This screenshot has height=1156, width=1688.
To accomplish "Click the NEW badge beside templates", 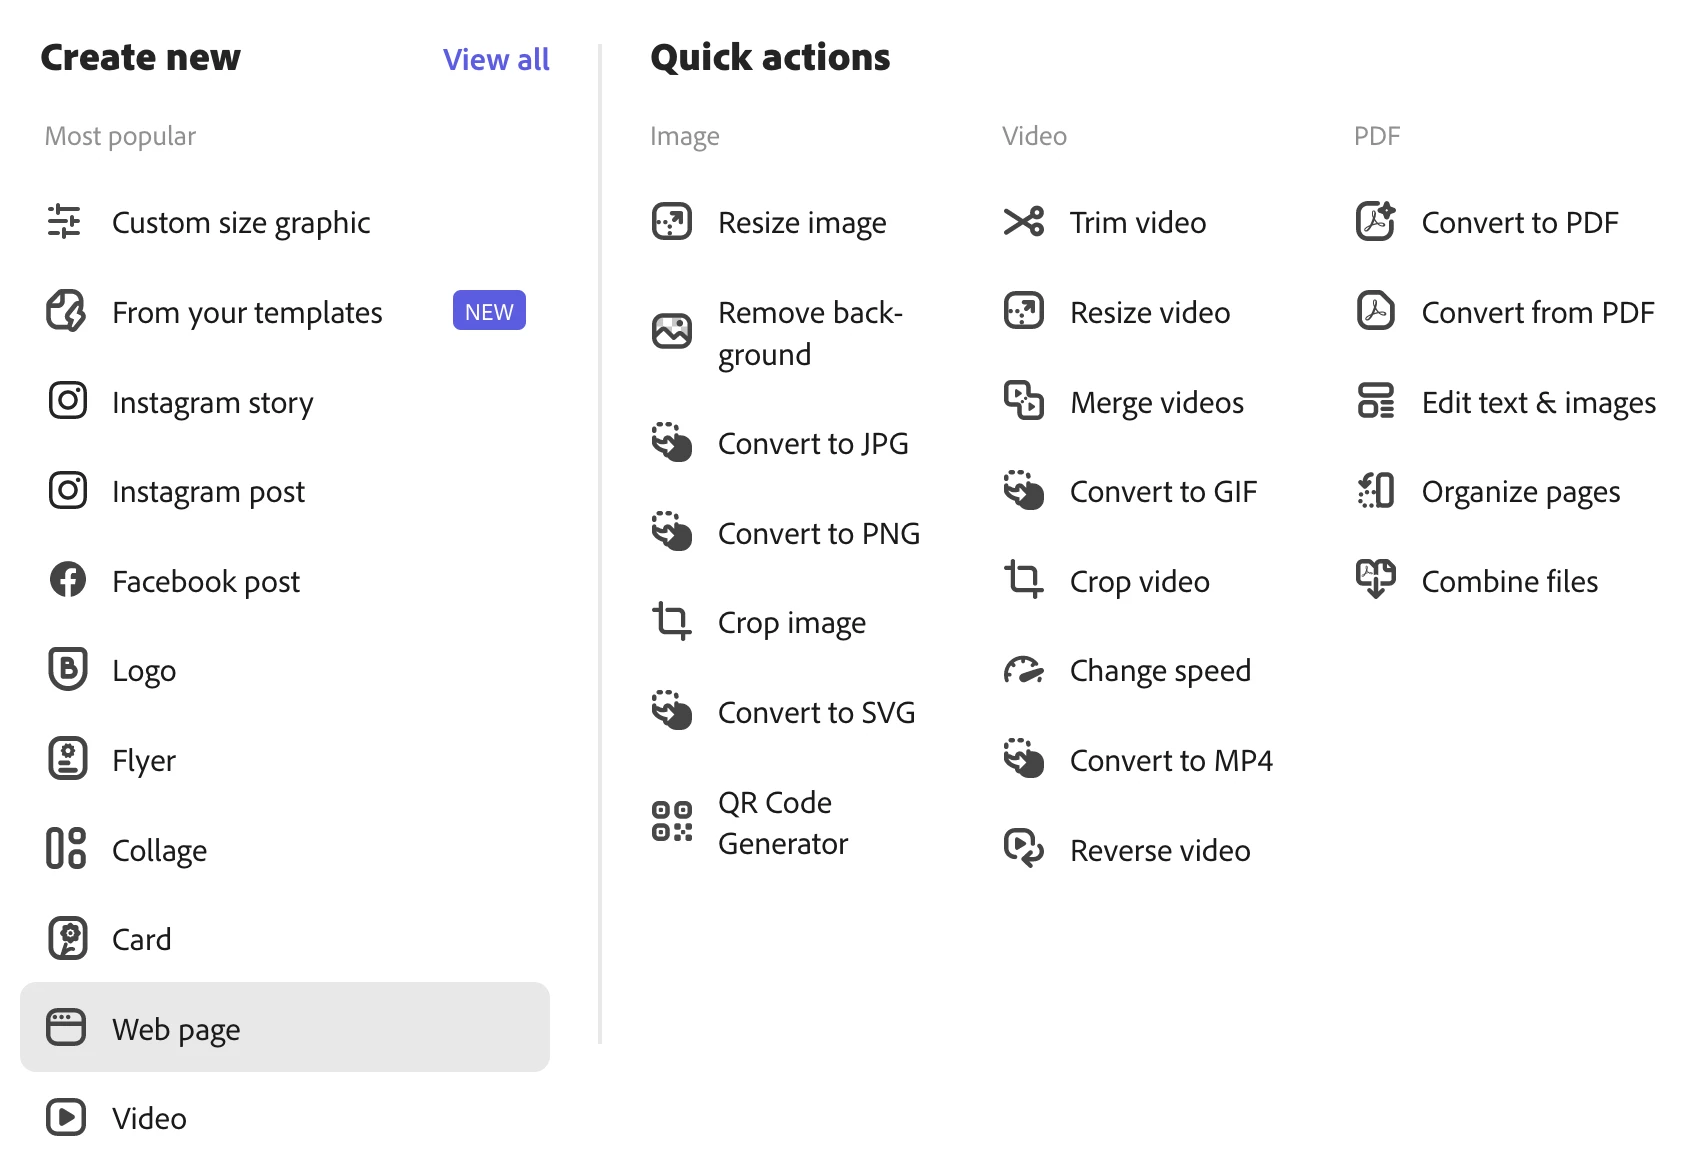I will 489,312.
